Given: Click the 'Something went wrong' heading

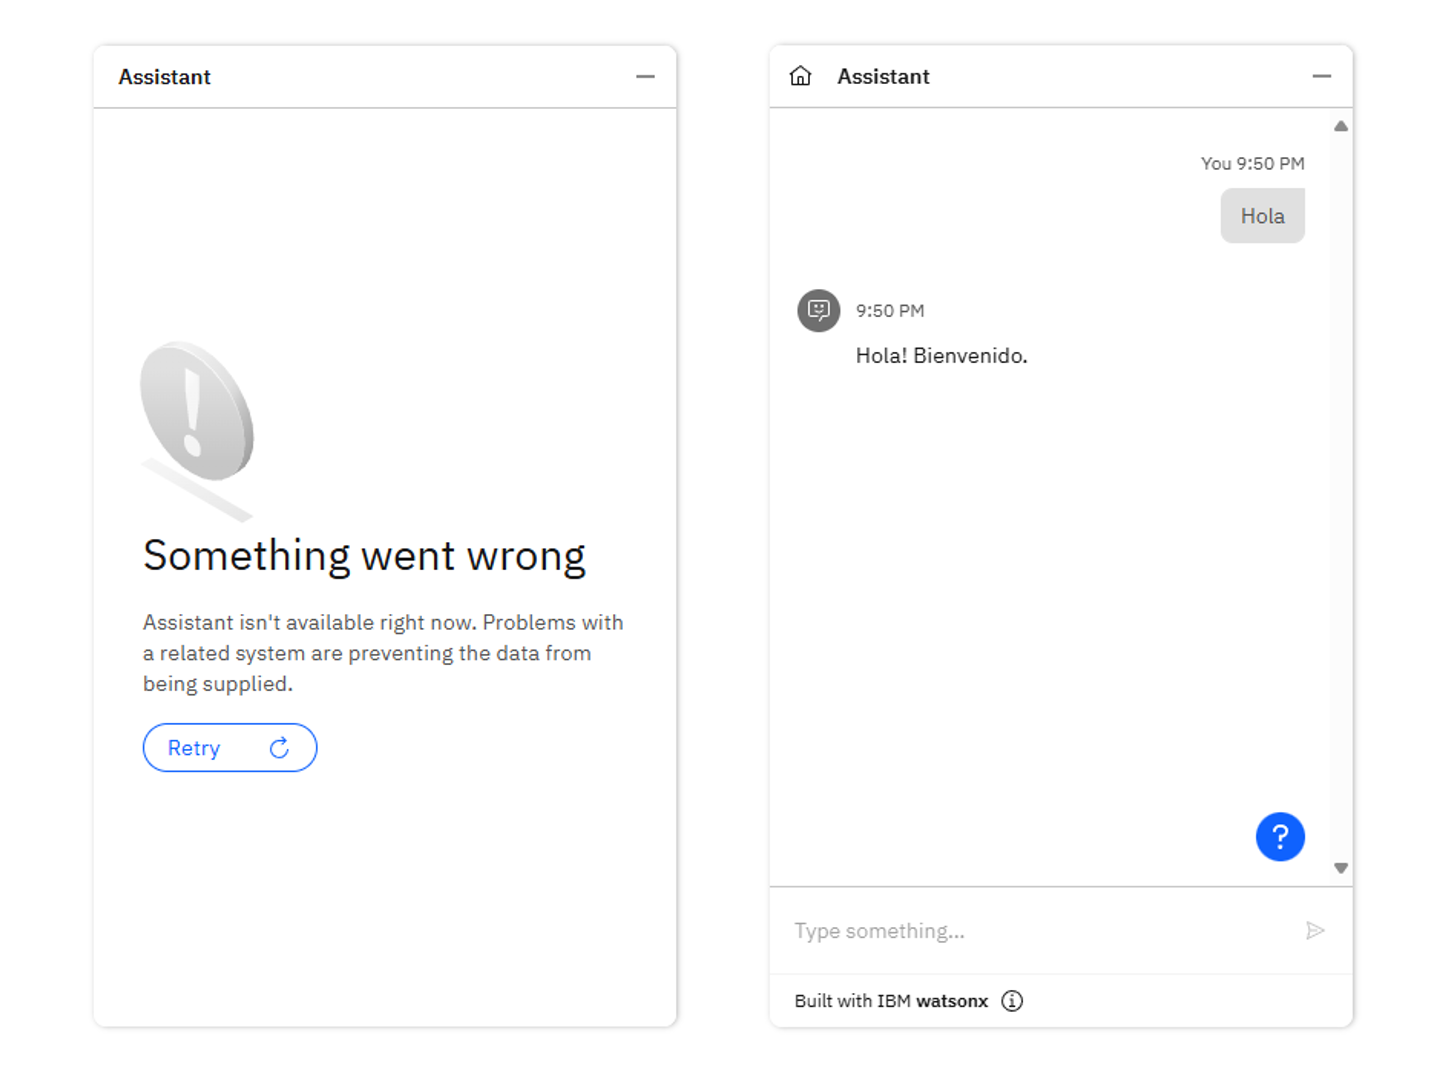Looking at the screenshot, I should click(364, 556).
